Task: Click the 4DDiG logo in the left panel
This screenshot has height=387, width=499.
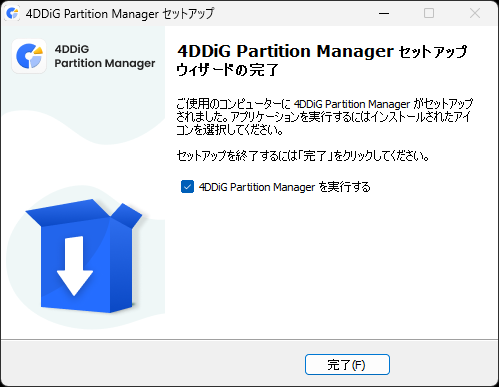Action: (x=29, y=56)
